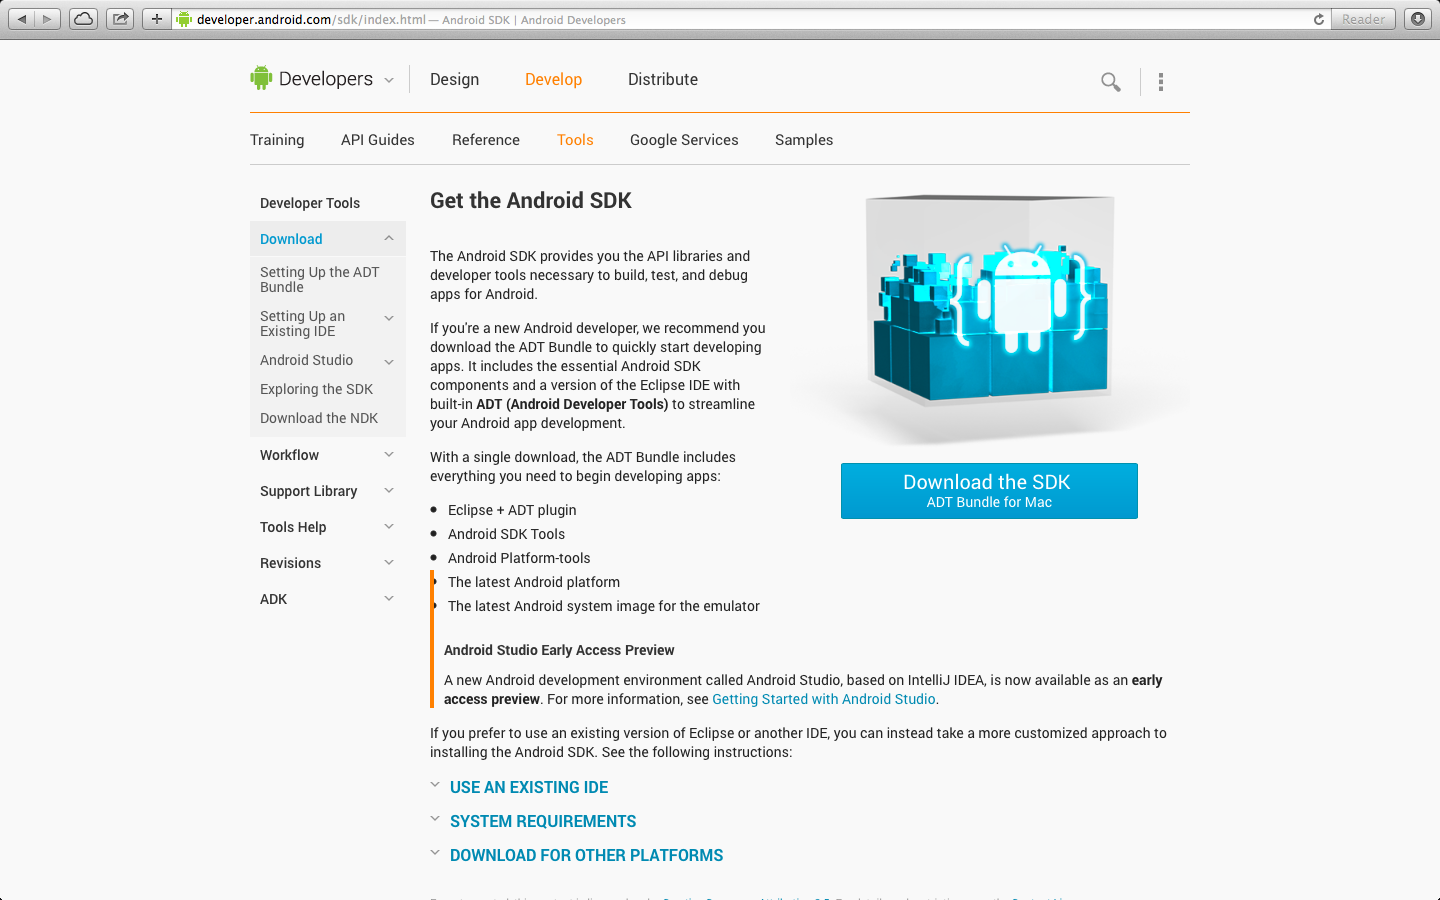
Task: Follow Getting Started with Android Studio link
Action: pos(824,699)
